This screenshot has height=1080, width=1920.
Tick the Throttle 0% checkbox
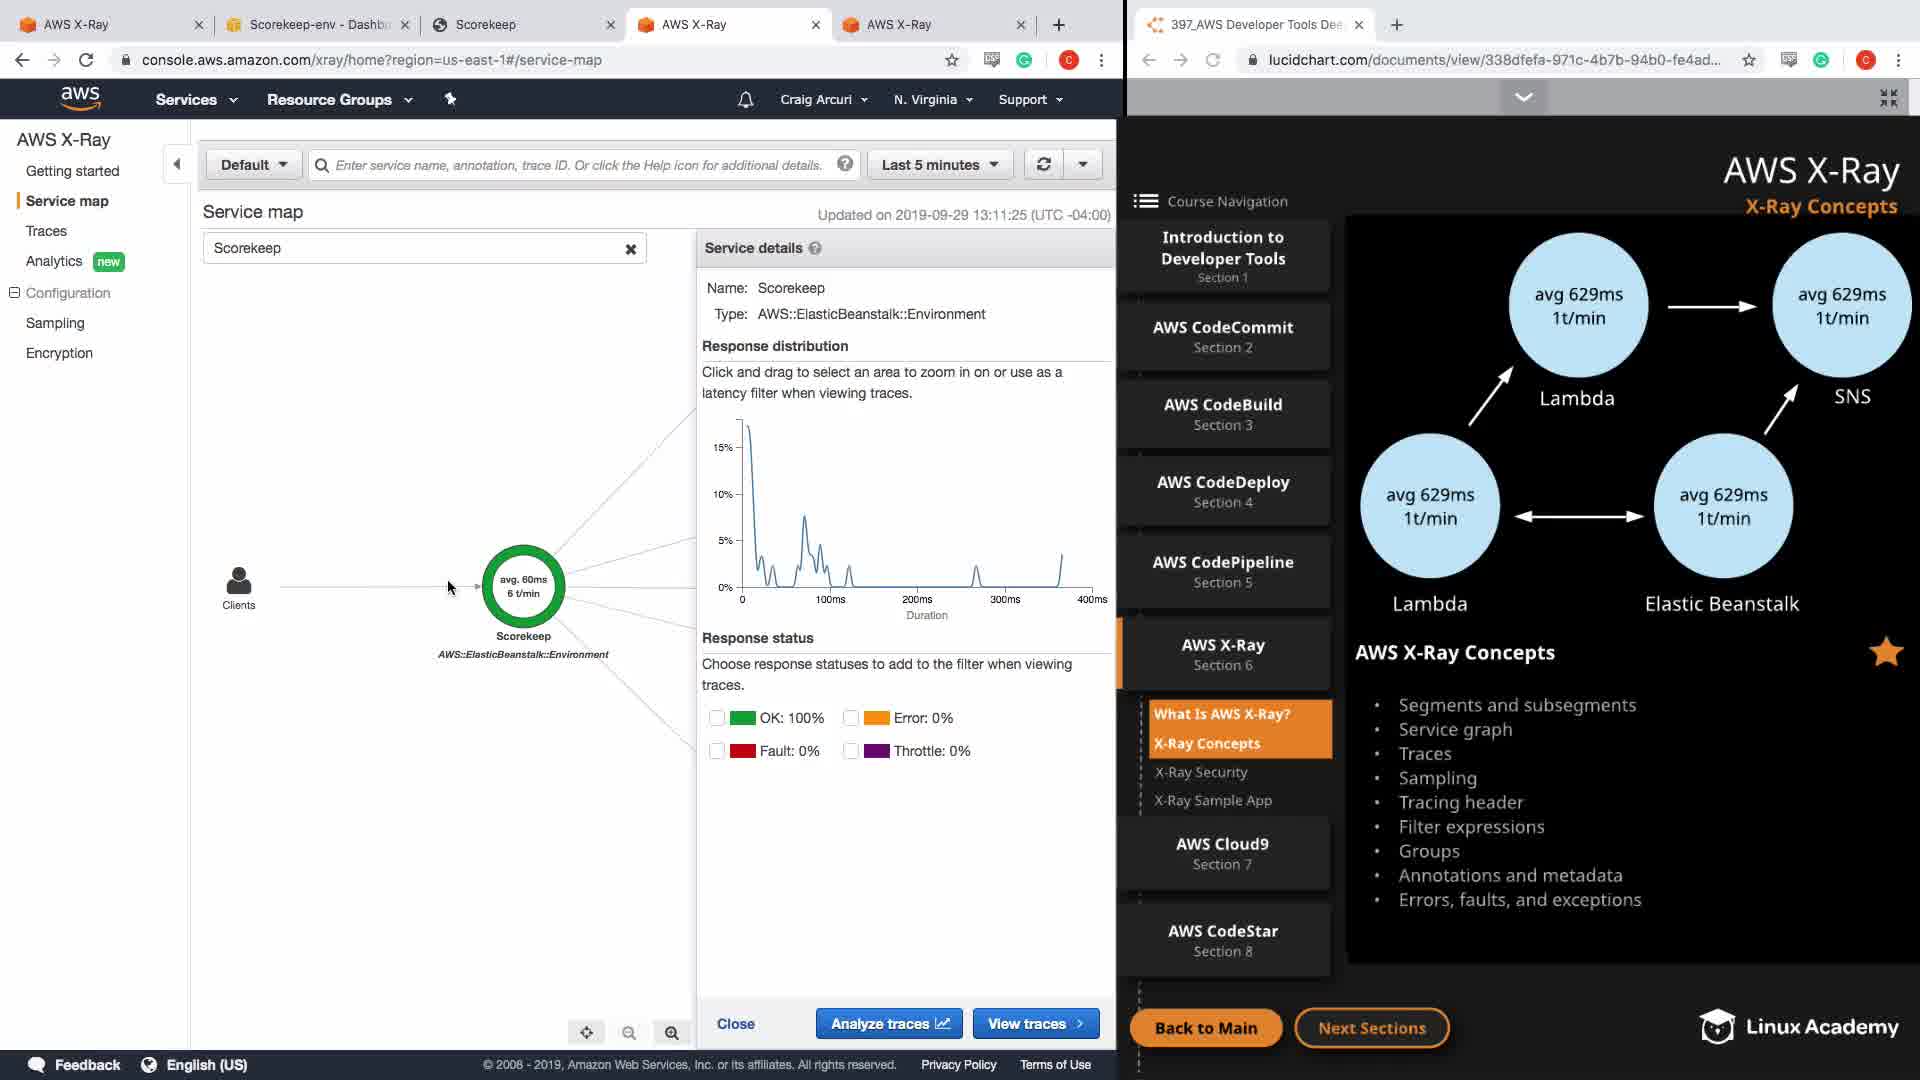[x=851, y=751]
